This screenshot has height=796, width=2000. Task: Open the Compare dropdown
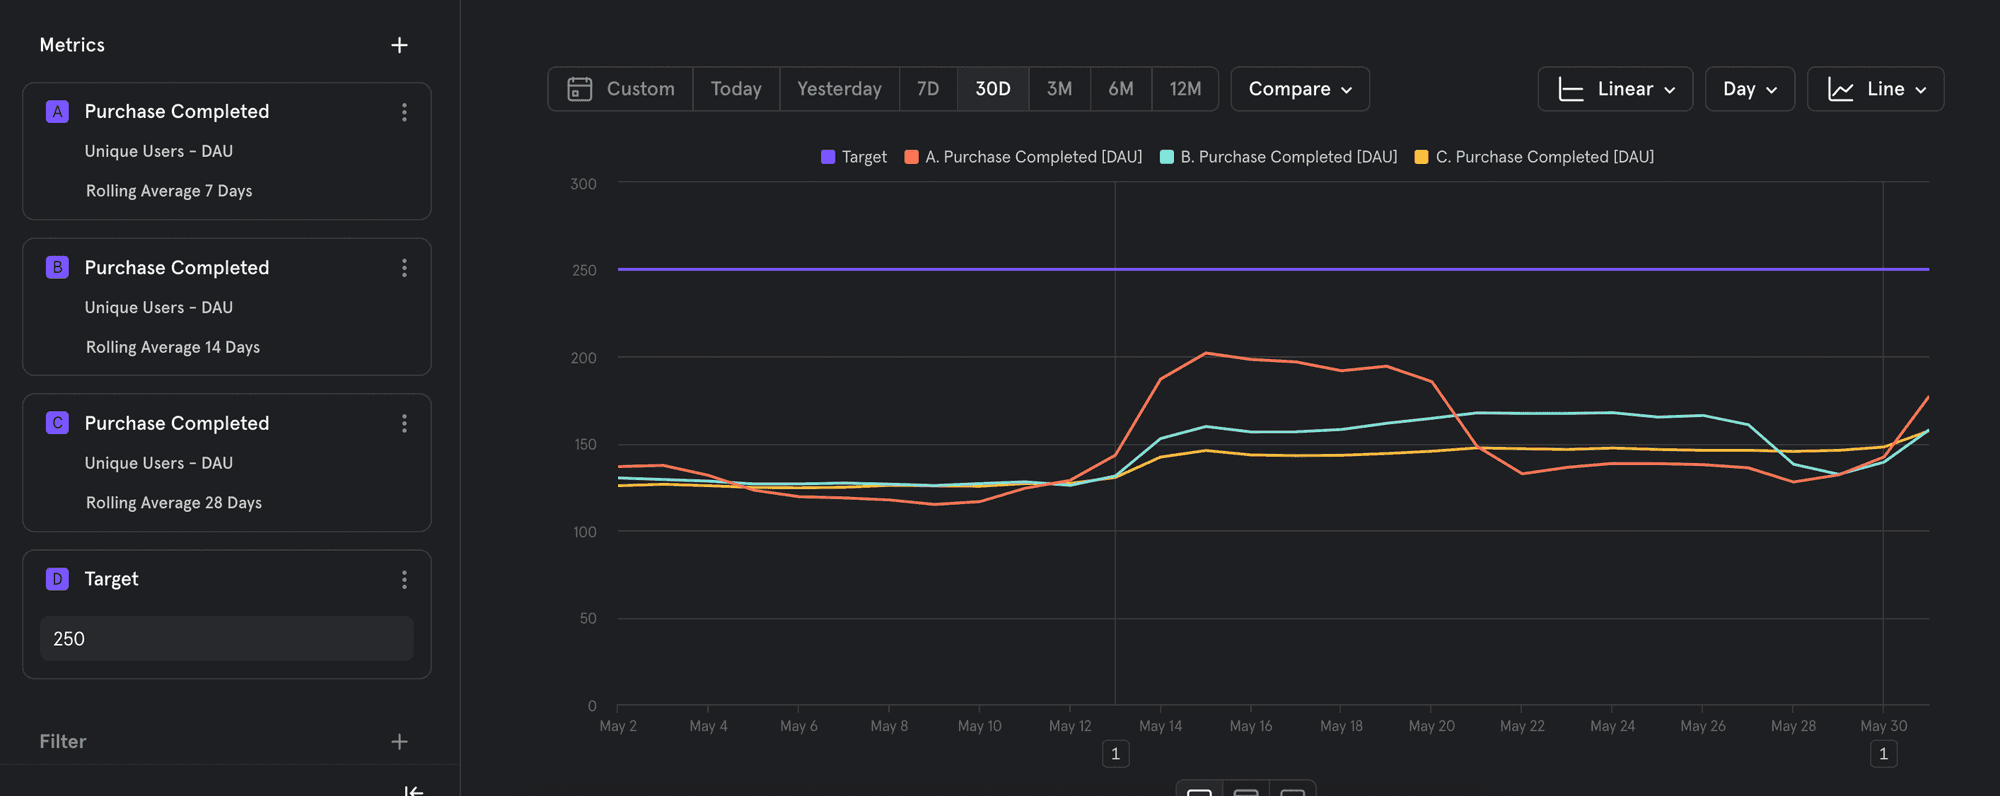click(1300, 89)
